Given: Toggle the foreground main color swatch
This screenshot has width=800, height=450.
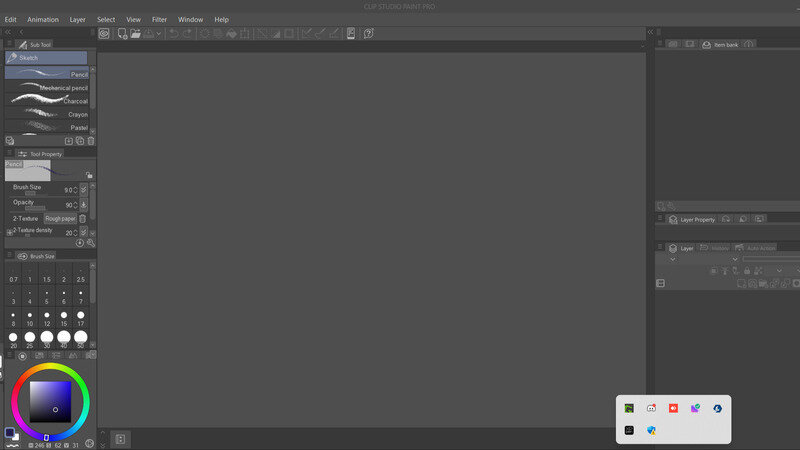Looking at the screenshot, I should (10, 433).
